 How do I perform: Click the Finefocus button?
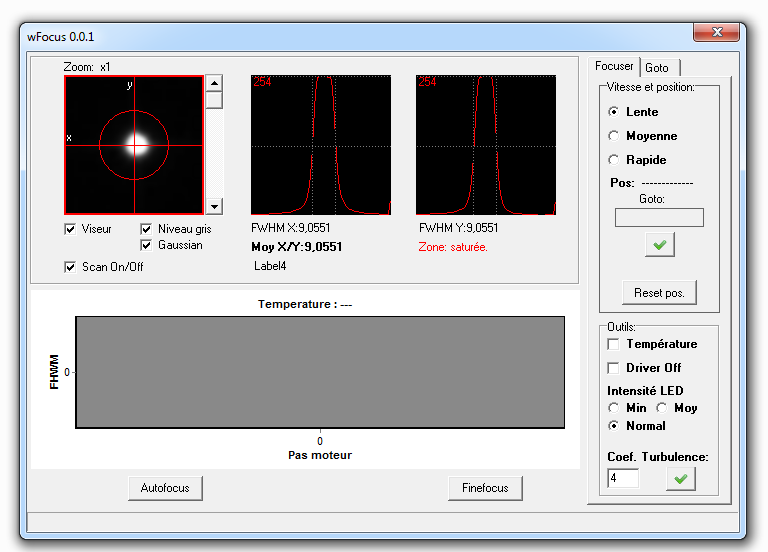coord(485,488)
